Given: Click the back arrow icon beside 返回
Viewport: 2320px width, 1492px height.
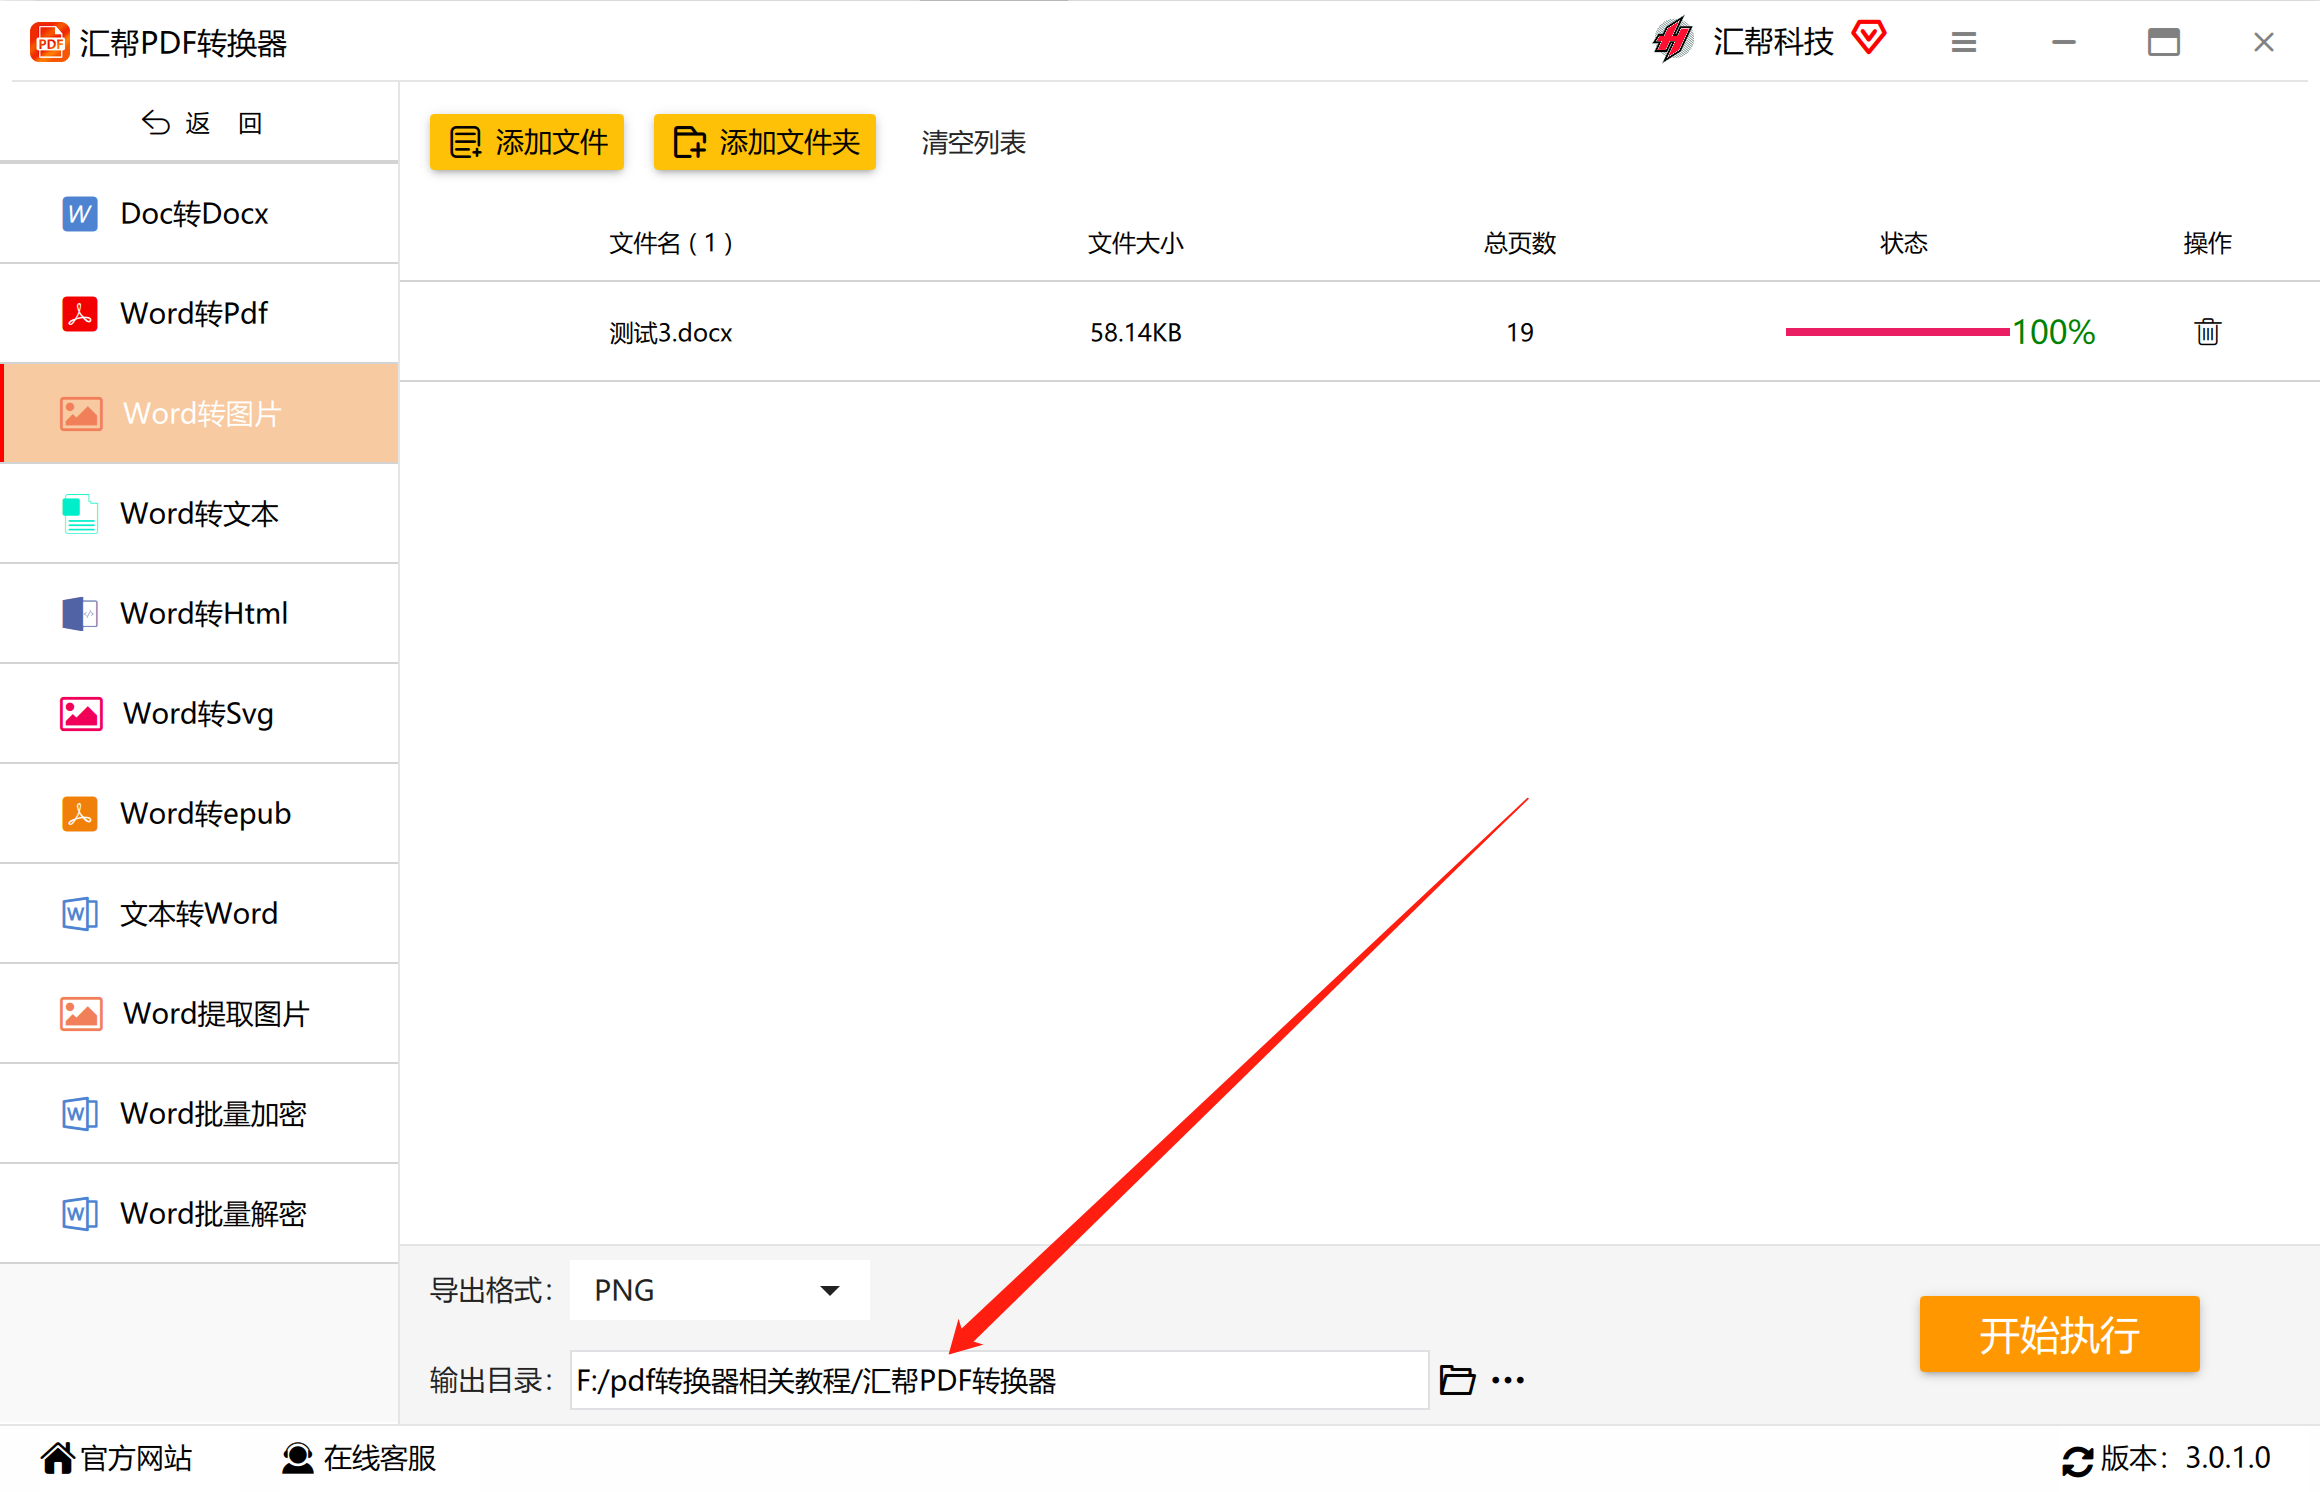Looking at the screenshot, I should 155,123.
